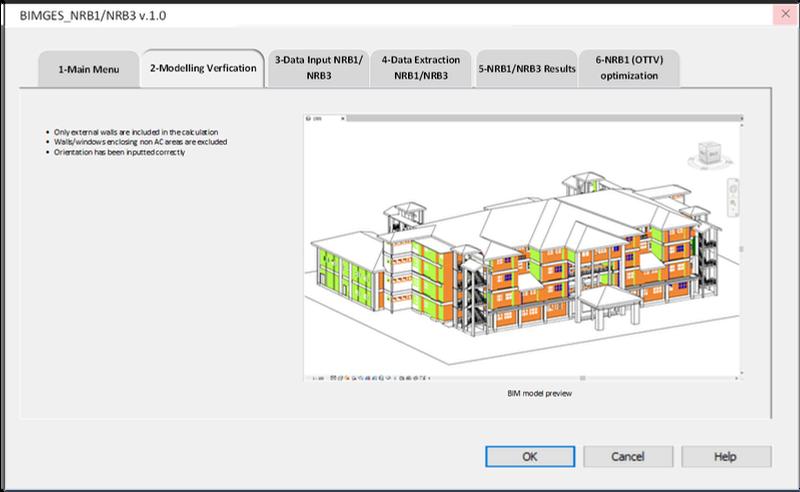This screenshot has width=800, height=492.
Task: Close the BIMGES_NRB1/NRB3 dialog with X
Action: [x=785, y=14]
